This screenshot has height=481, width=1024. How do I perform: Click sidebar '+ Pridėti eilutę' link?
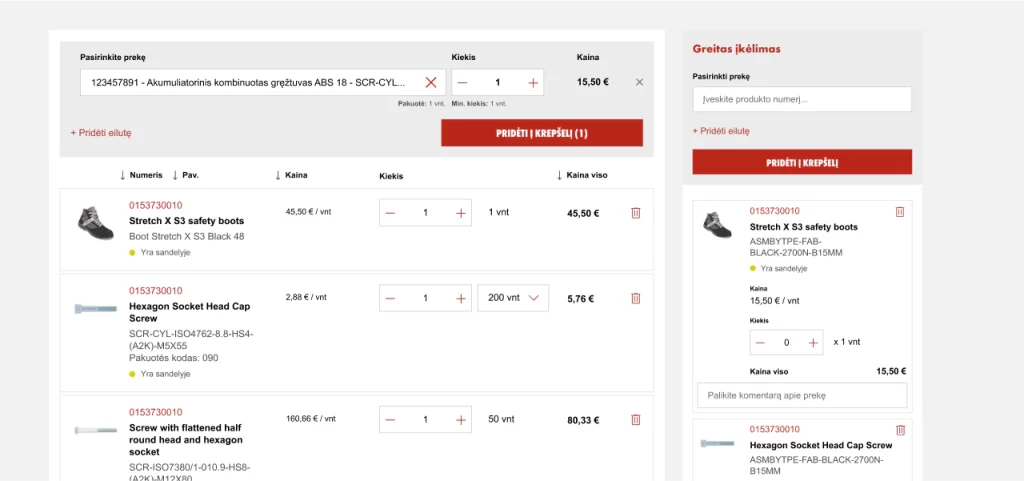(721, 131)
